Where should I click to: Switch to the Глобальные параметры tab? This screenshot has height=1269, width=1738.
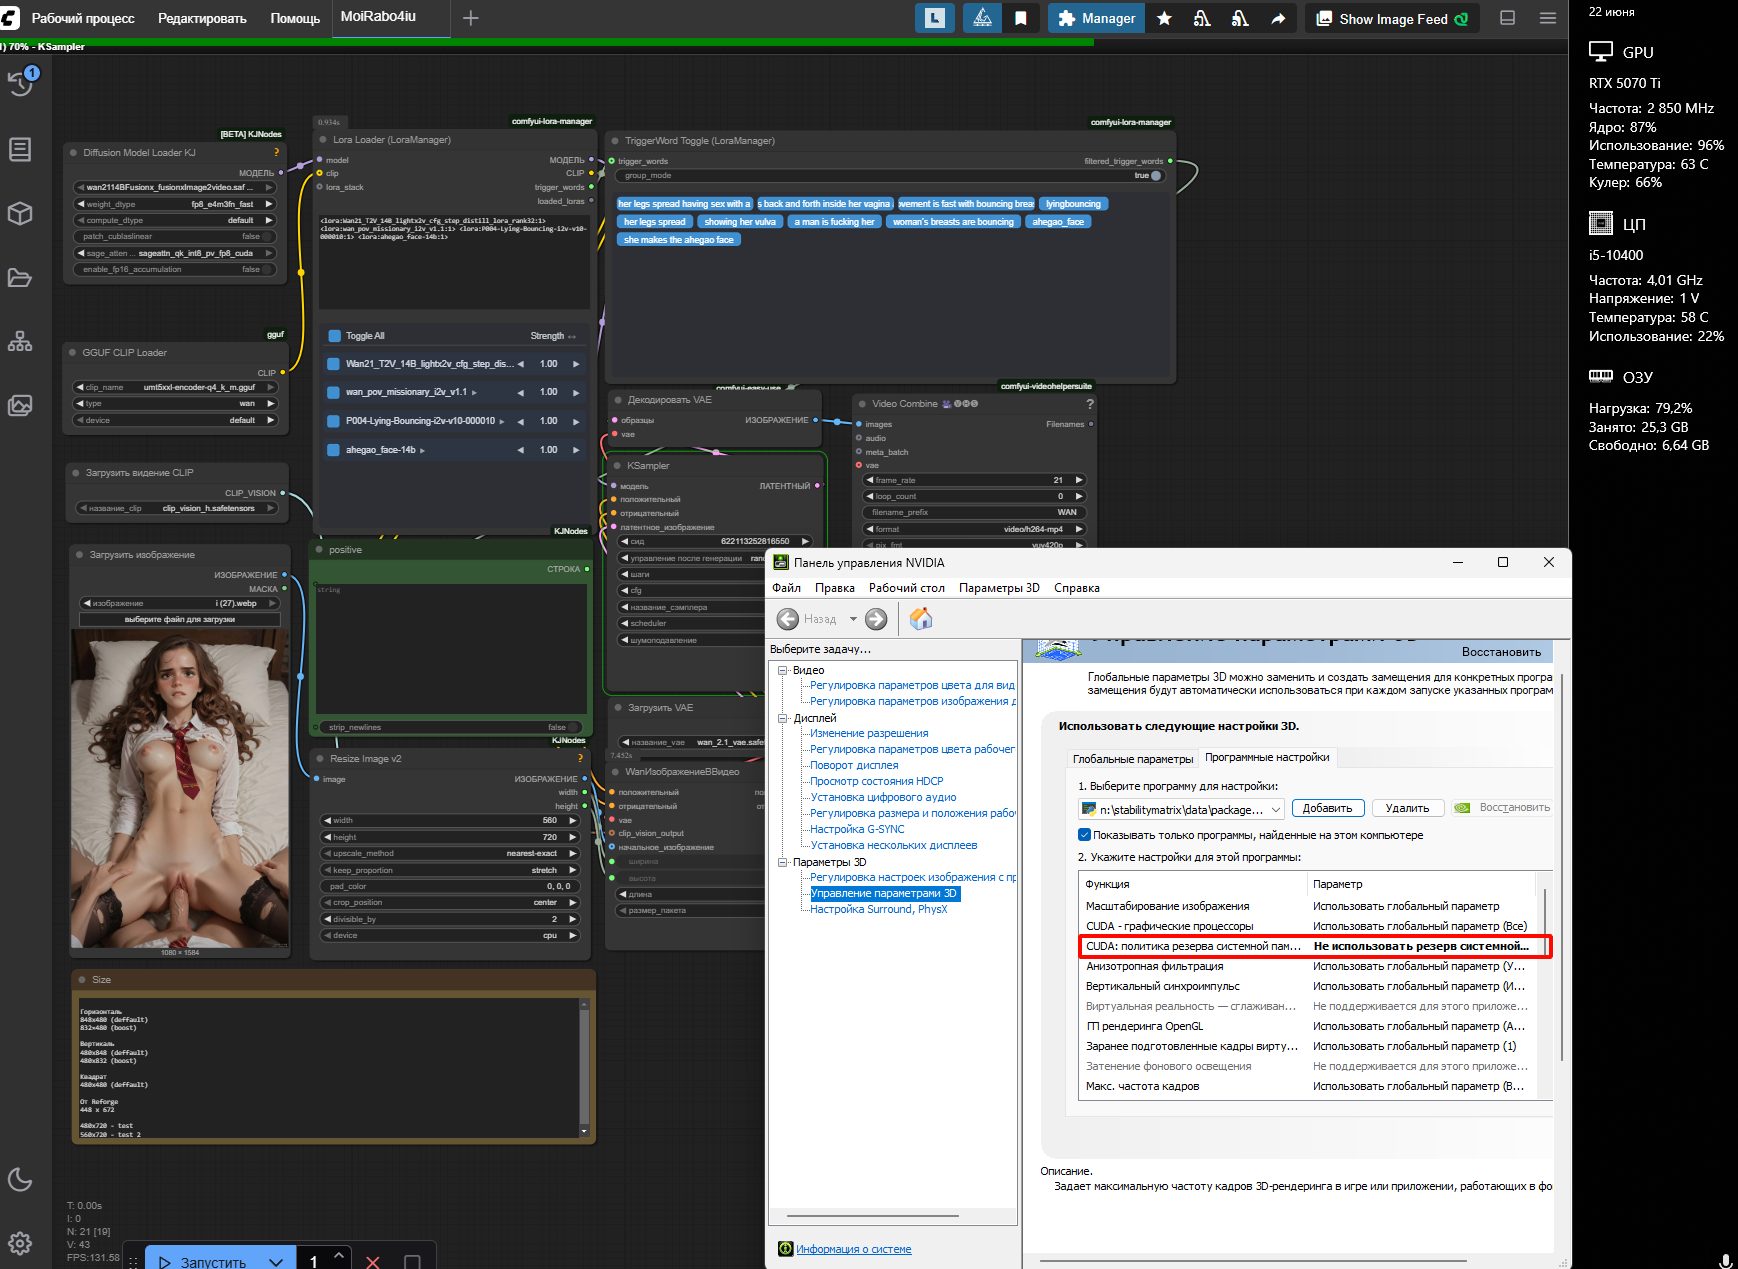tap(1132, 759)
